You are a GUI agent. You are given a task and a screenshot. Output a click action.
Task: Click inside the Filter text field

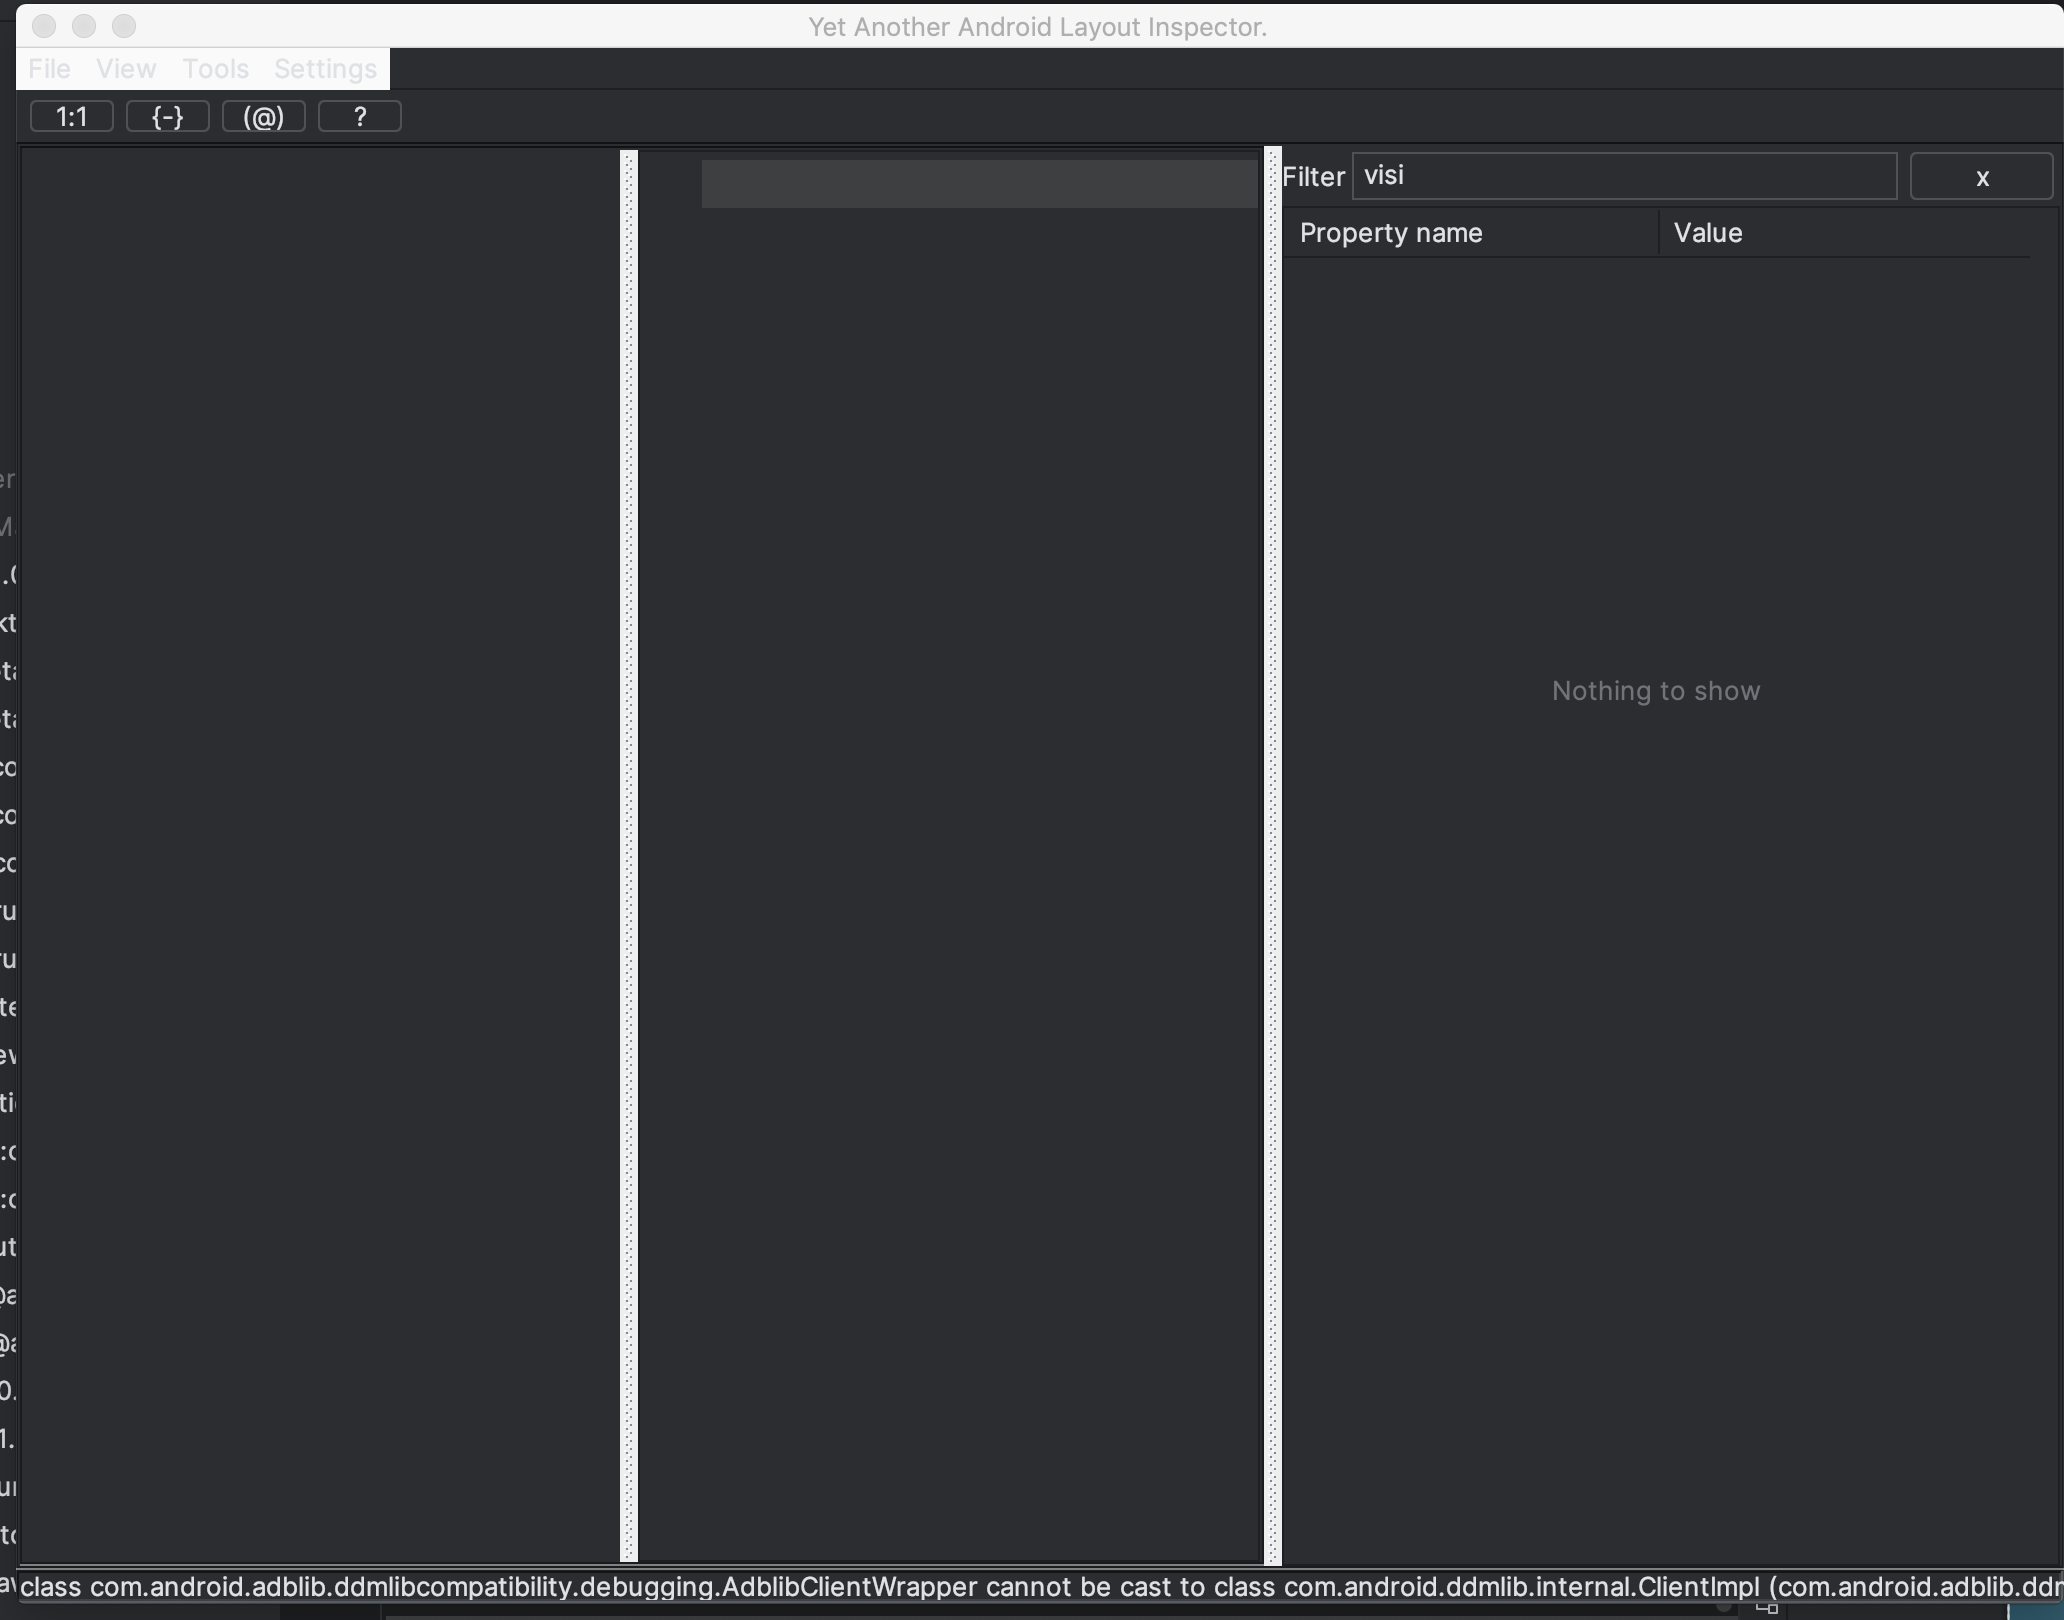tap(1625, 176)
